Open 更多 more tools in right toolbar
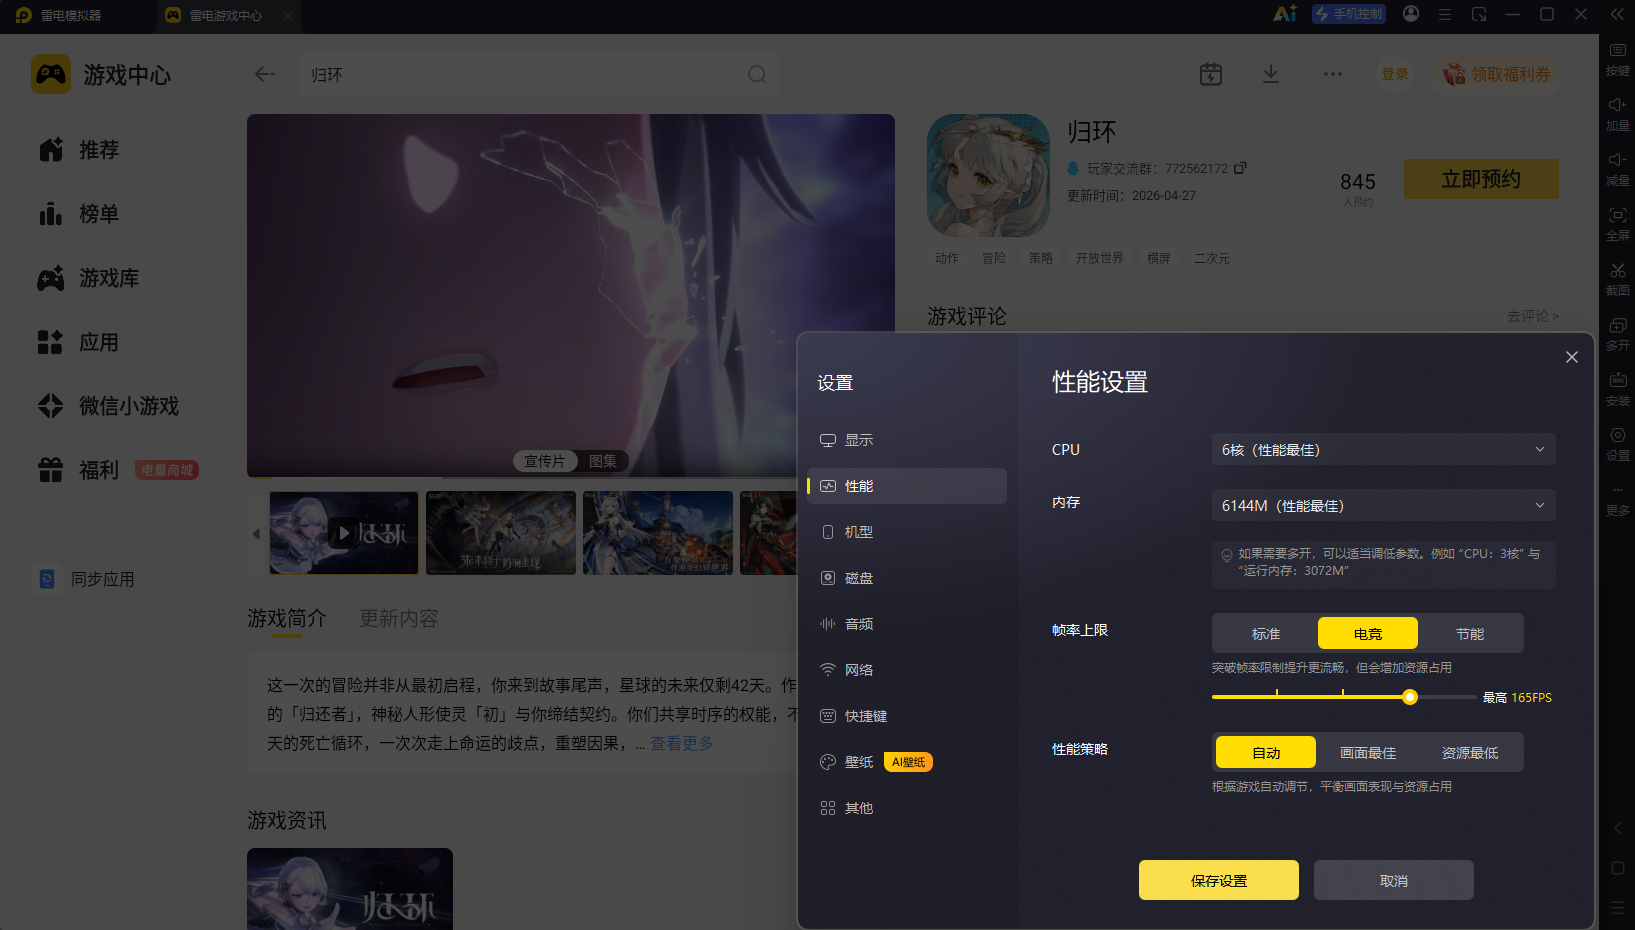Screen dimensions: 1635x930 (x=1618, y=499)
